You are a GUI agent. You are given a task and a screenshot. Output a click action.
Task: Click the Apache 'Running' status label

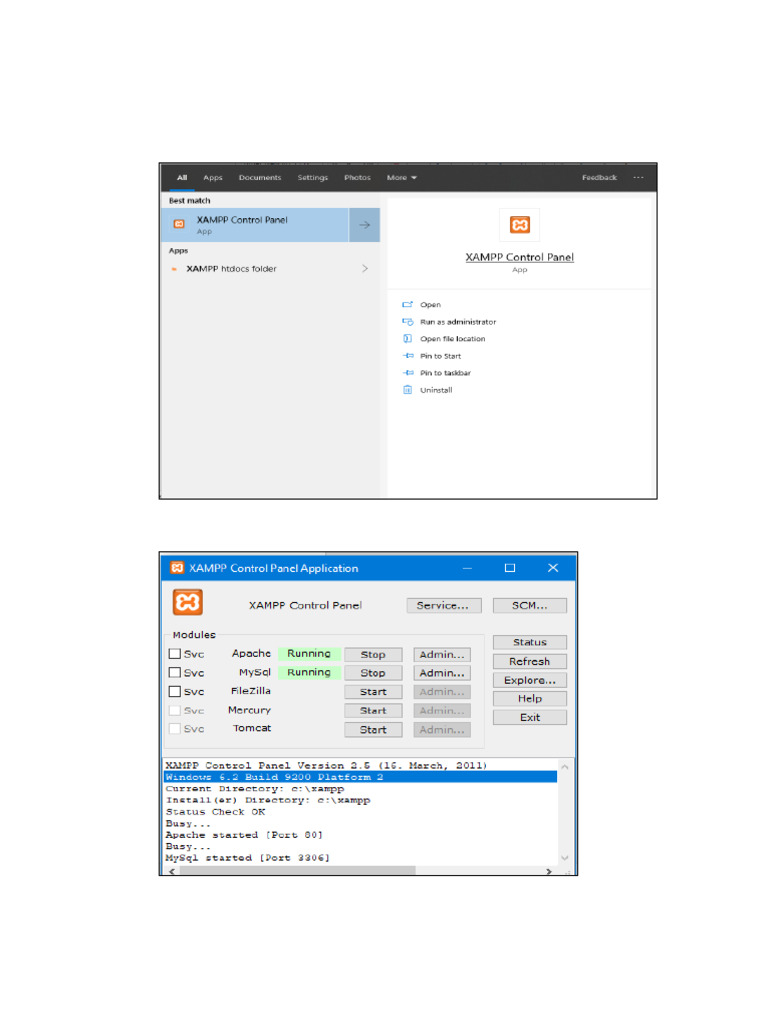309,654
